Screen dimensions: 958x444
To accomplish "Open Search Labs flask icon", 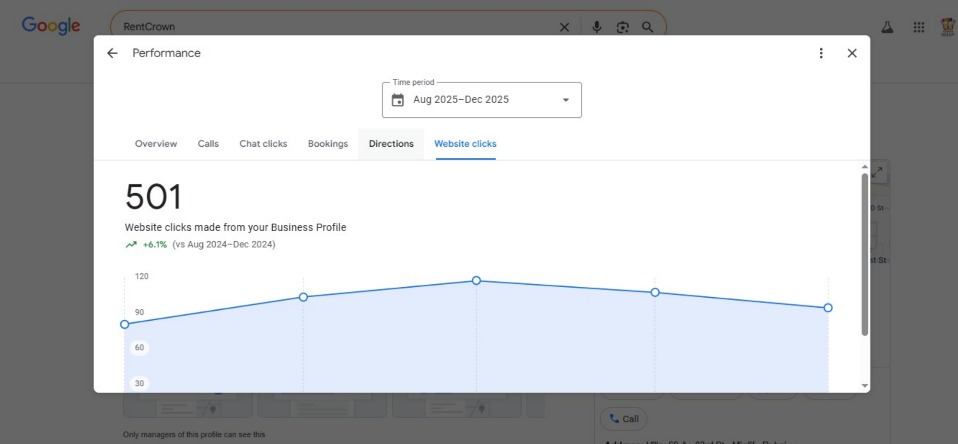I will pos(886,27).
